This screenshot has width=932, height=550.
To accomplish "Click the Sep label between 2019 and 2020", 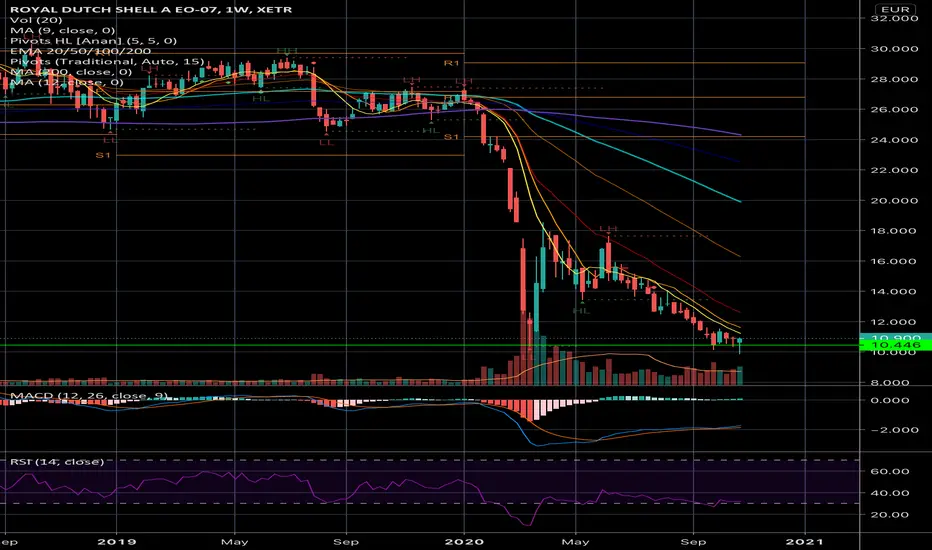I will [346, 542].
